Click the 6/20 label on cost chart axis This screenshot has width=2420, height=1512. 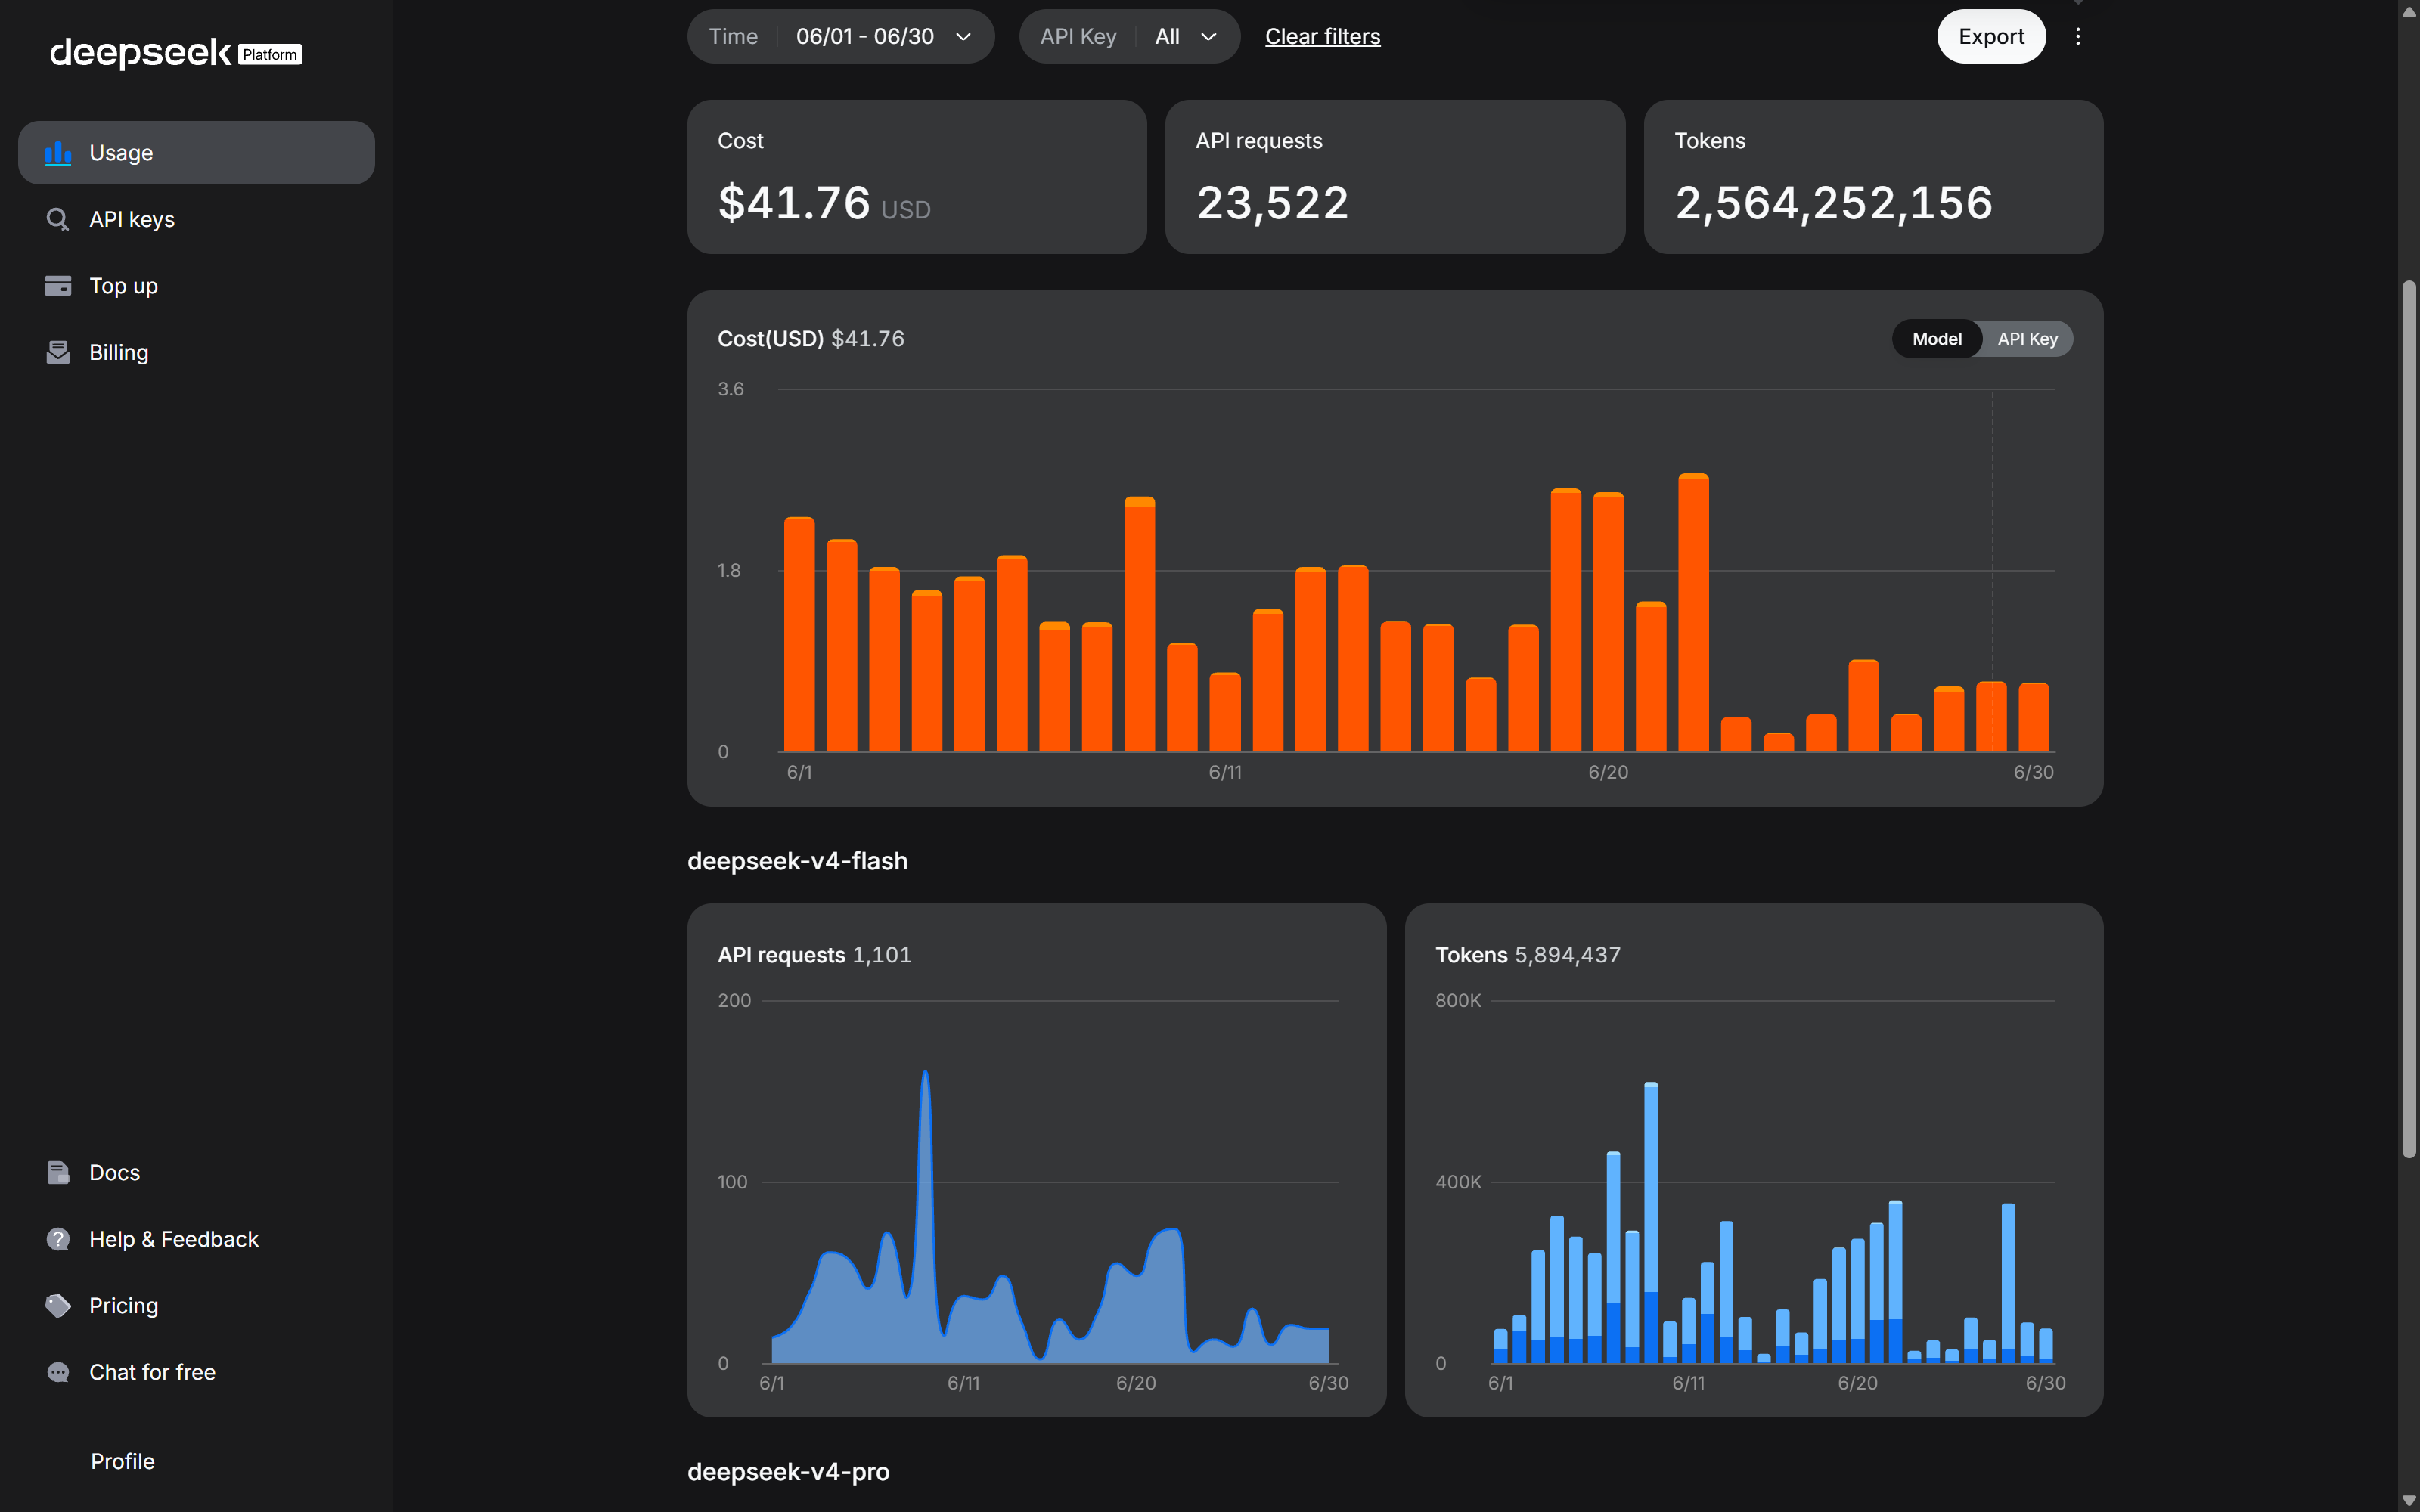tap(1608, 772)
